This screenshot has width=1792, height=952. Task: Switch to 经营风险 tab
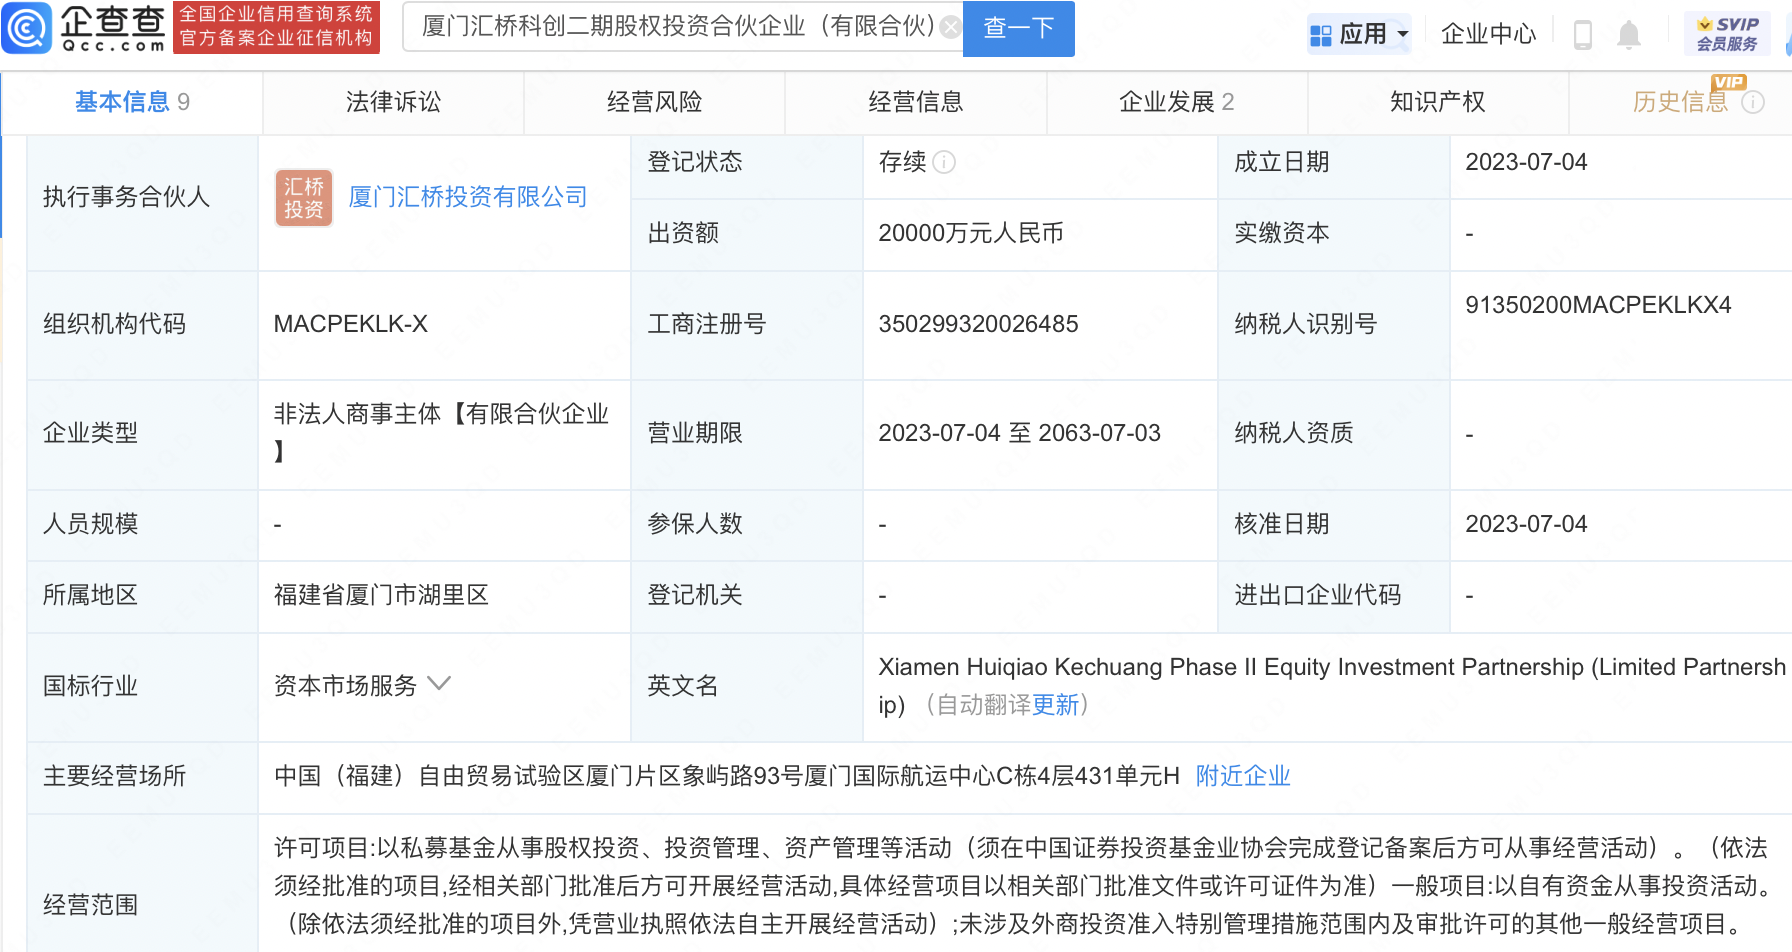[654, 102]
